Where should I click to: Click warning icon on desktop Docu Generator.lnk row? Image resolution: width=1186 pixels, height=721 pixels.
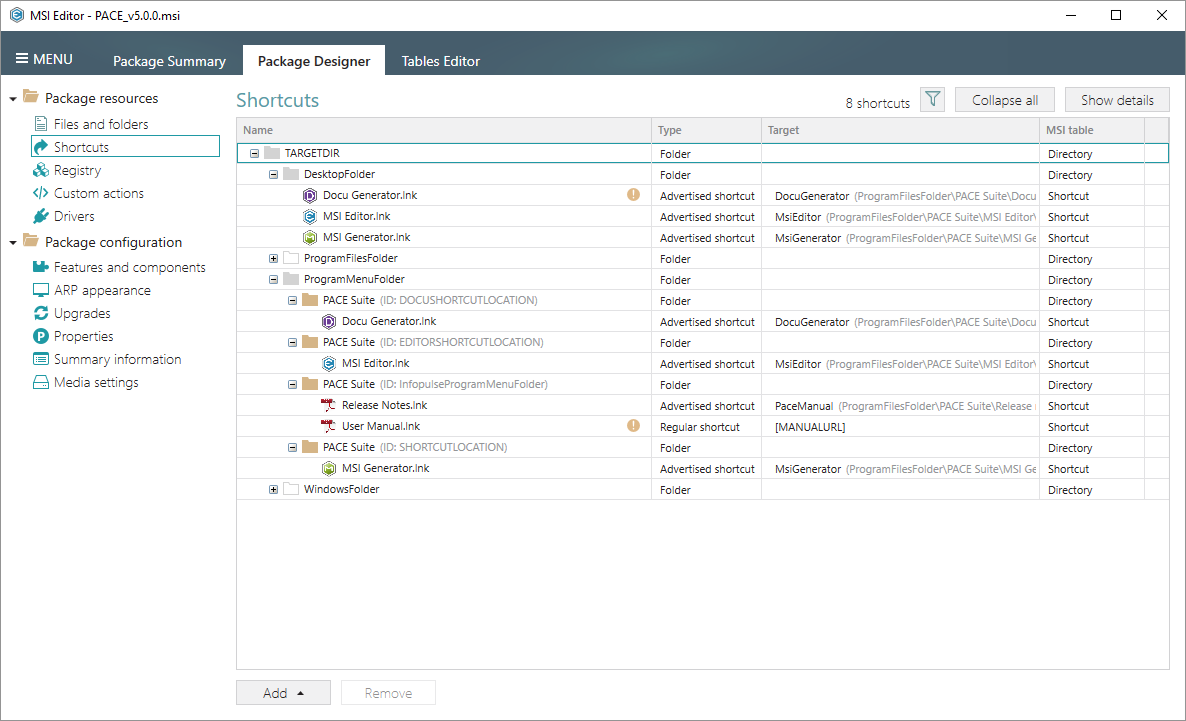(x=633, y=195)
